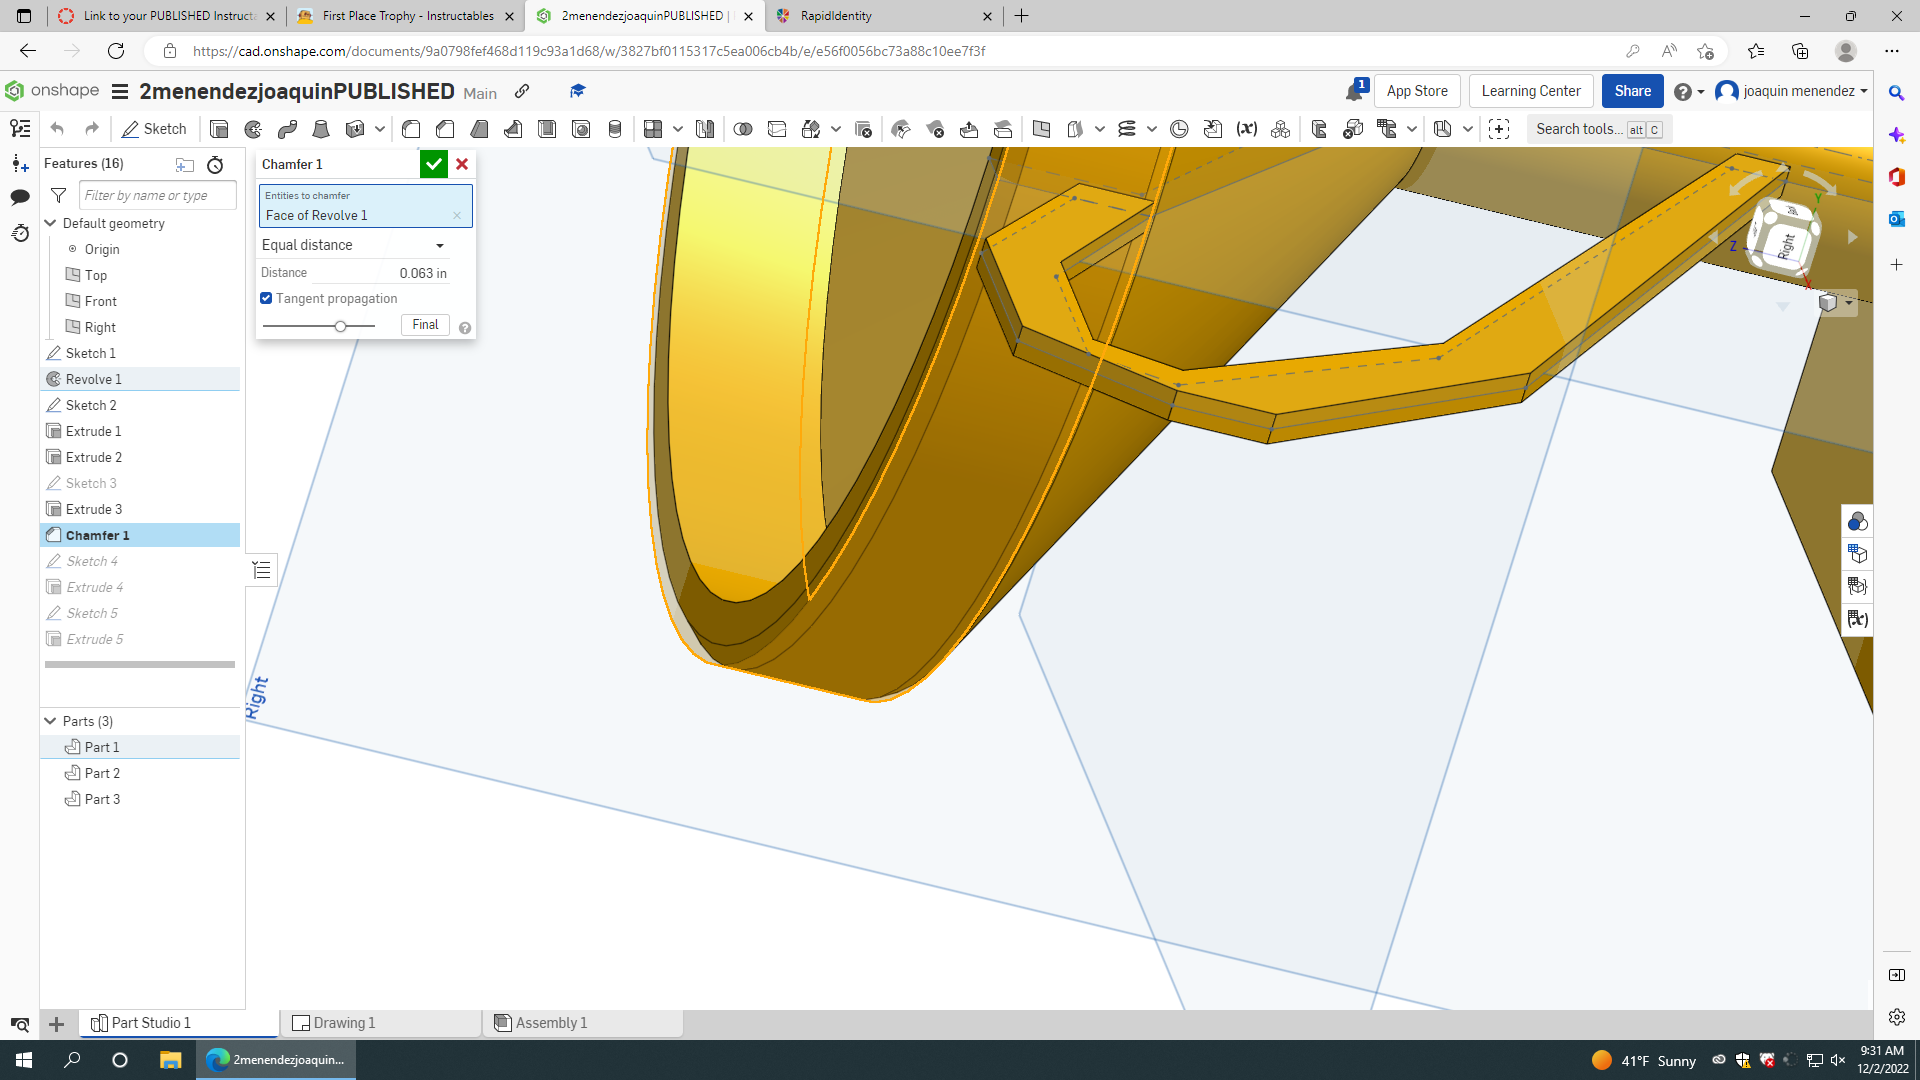Expand the Parts (3) section
Viewport: 1920px width, 1080px height.
pyautogui.click(x=50, y=721)
